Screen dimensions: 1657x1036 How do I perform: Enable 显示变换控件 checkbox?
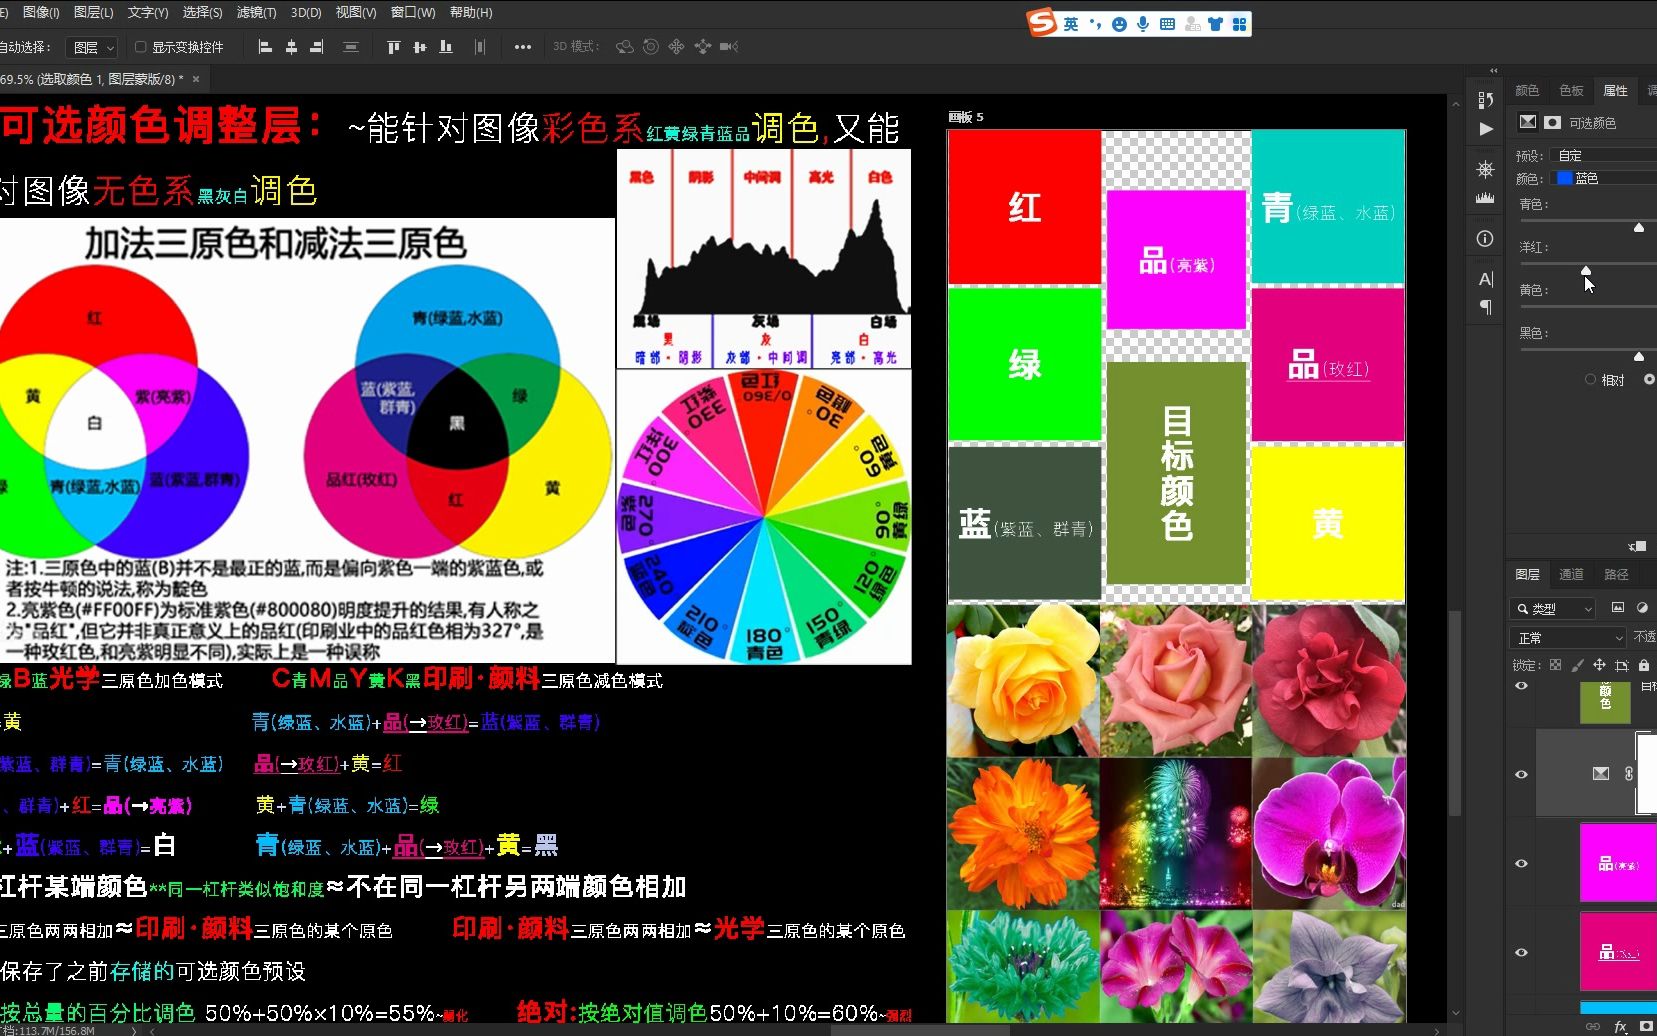(x=140, y=46)
